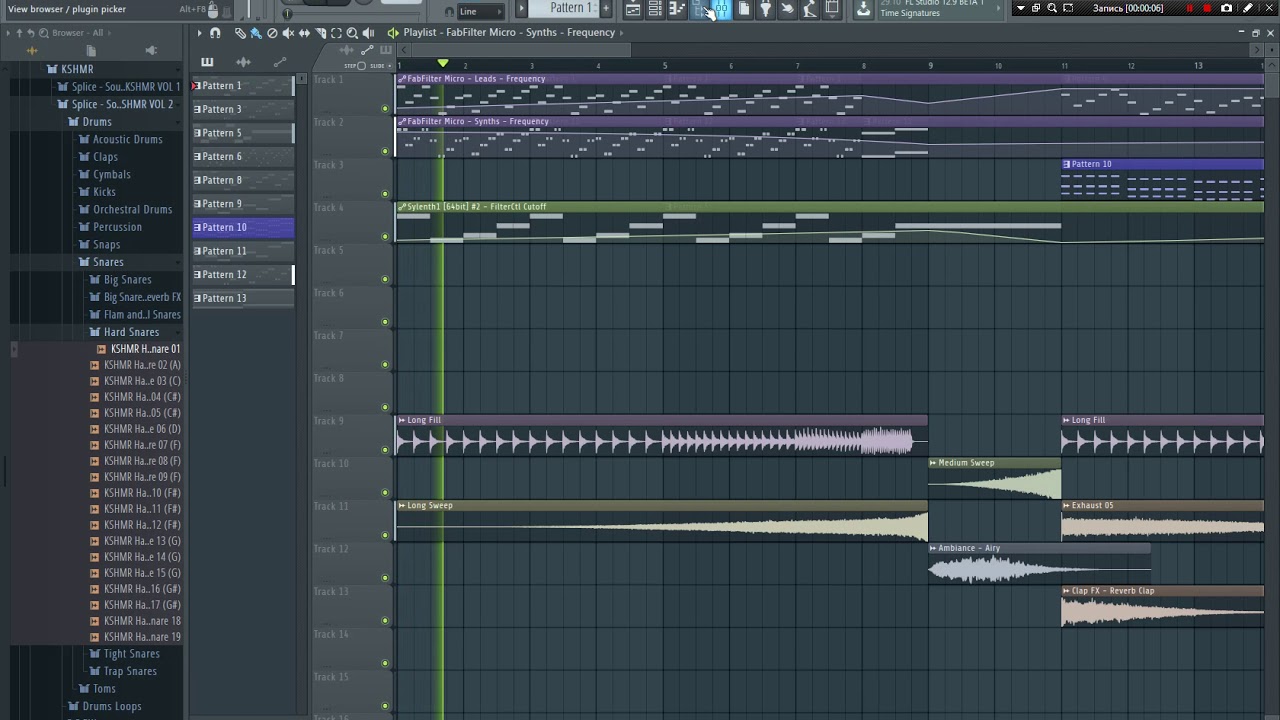
Task: Show patterns tab in the picker panel
Action: 207,62
